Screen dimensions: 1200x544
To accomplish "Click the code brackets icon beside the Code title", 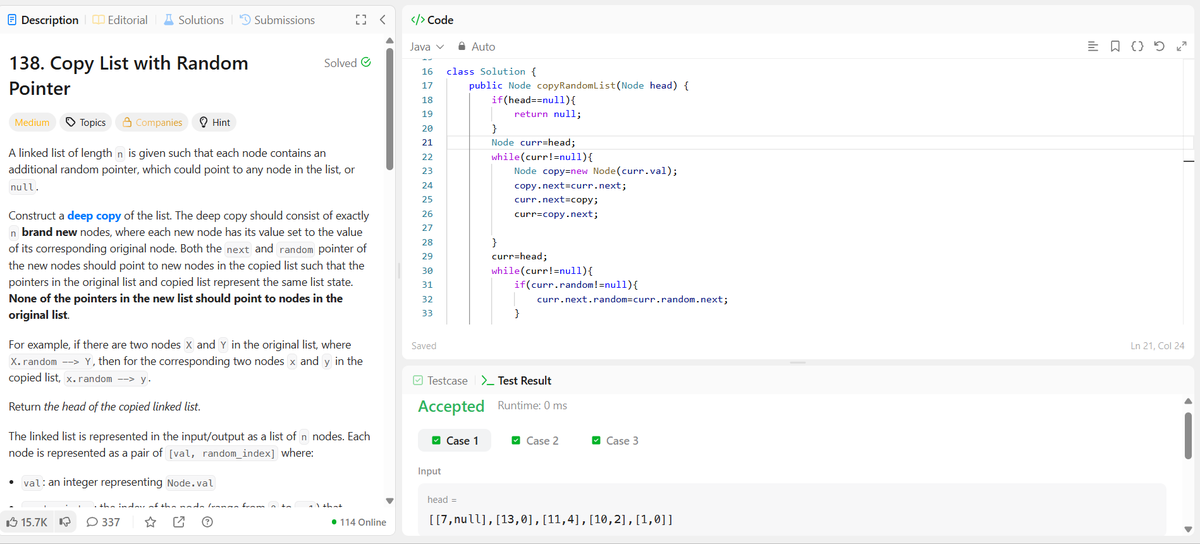I will pyautogui.click(x=417, y=20).
